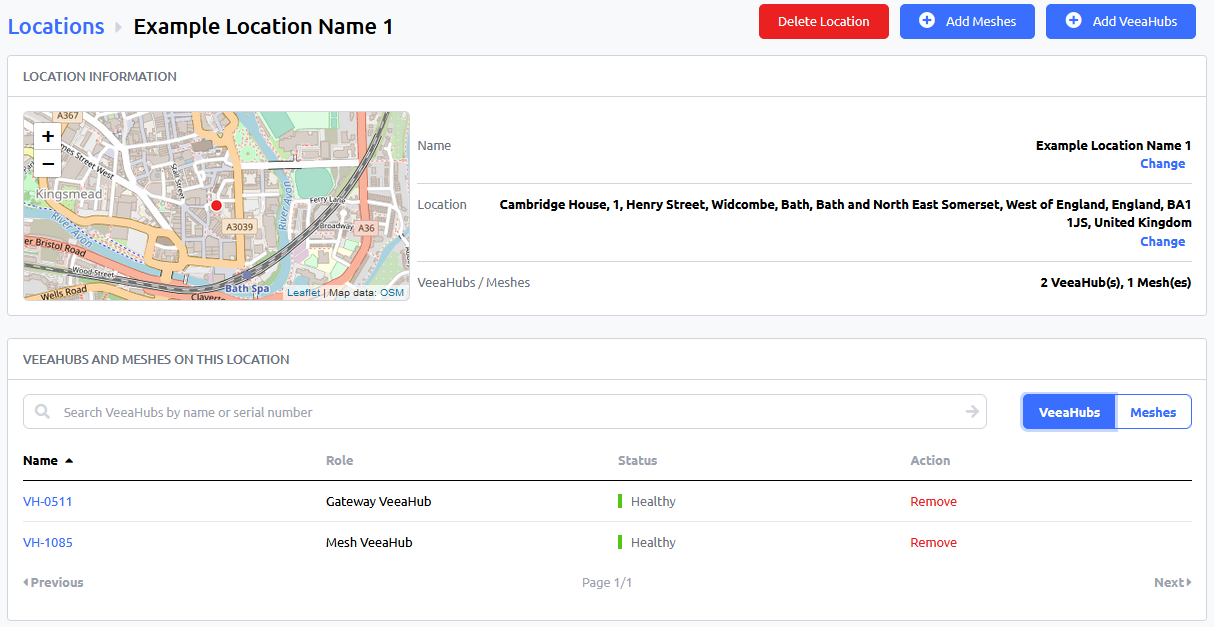
Task: Go to the Previous page
Action: [x=53, y=583]
